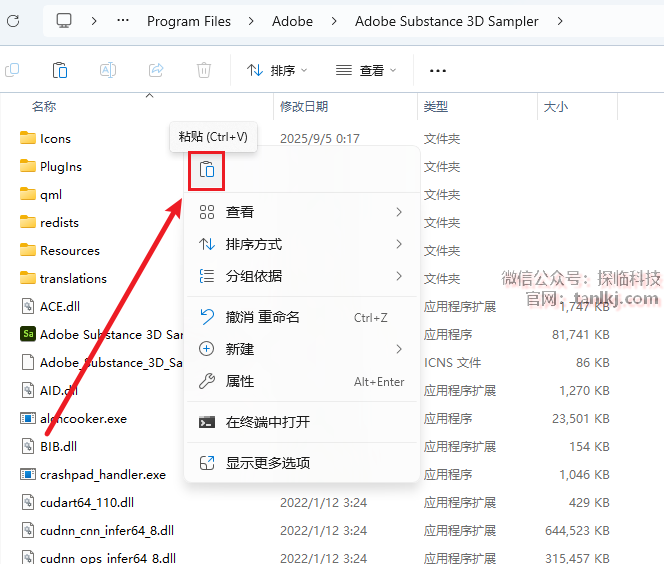Viewport: 664px width, 569px height.
Task: Click the delete trash icon in toolbar
Action: click(204, 70)
